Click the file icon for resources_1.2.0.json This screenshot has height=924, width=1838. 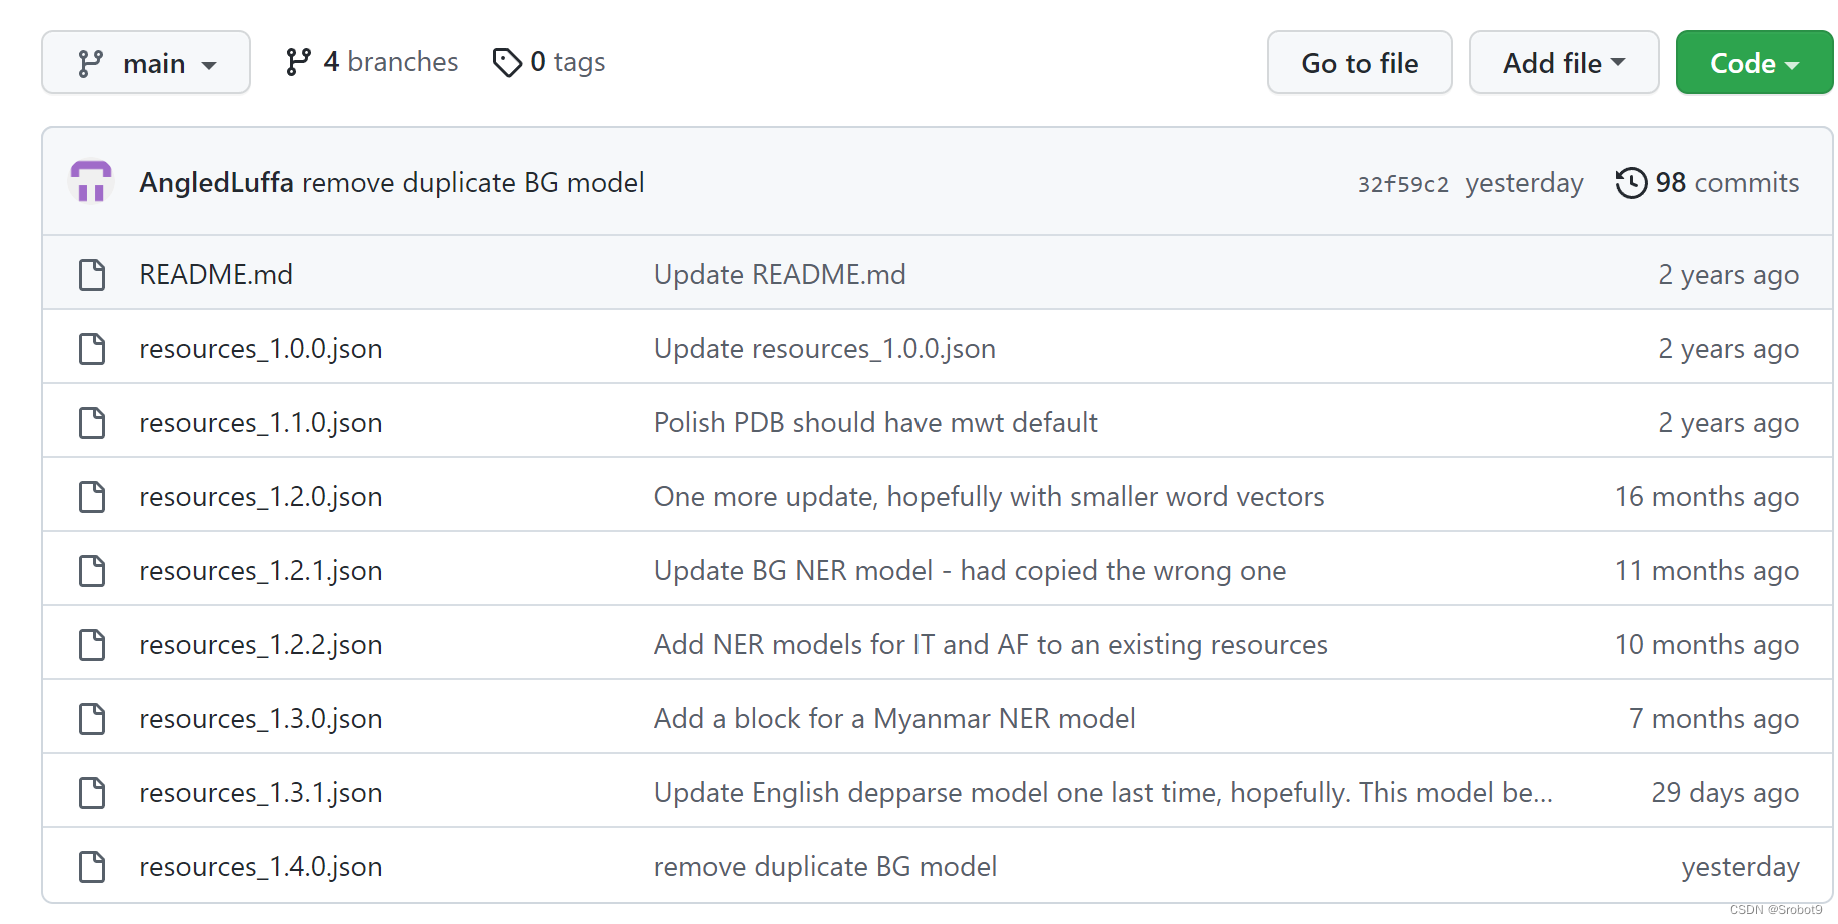pos(92,496)
